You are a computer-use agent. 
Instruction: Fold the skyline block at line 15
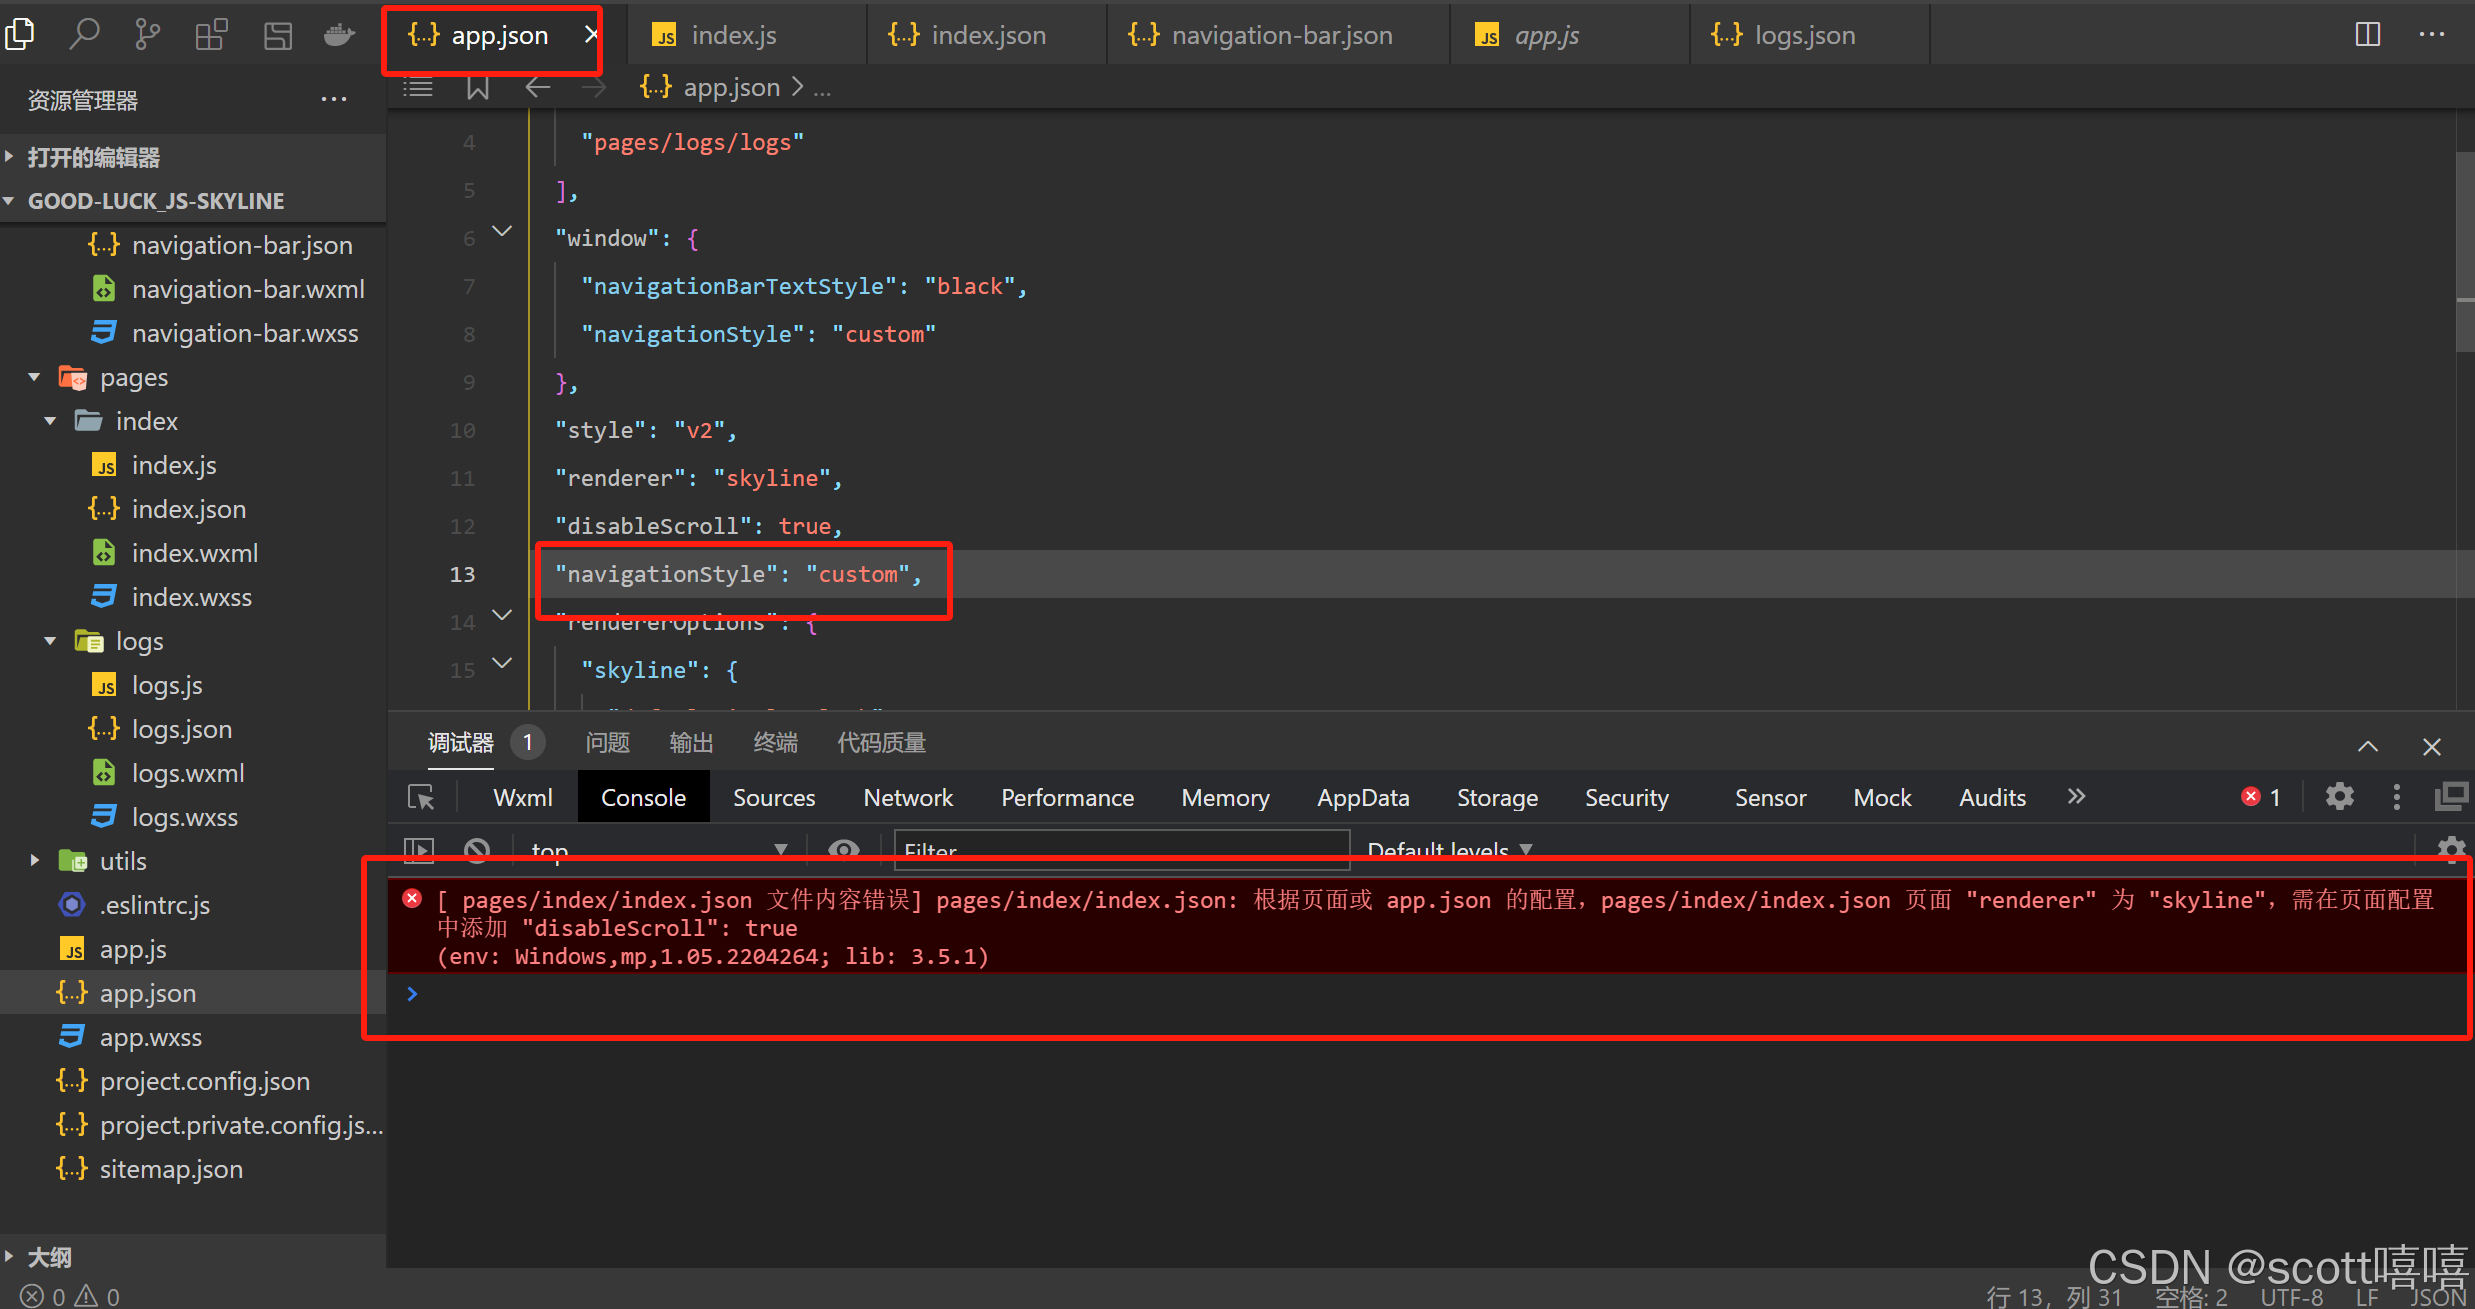502,663
